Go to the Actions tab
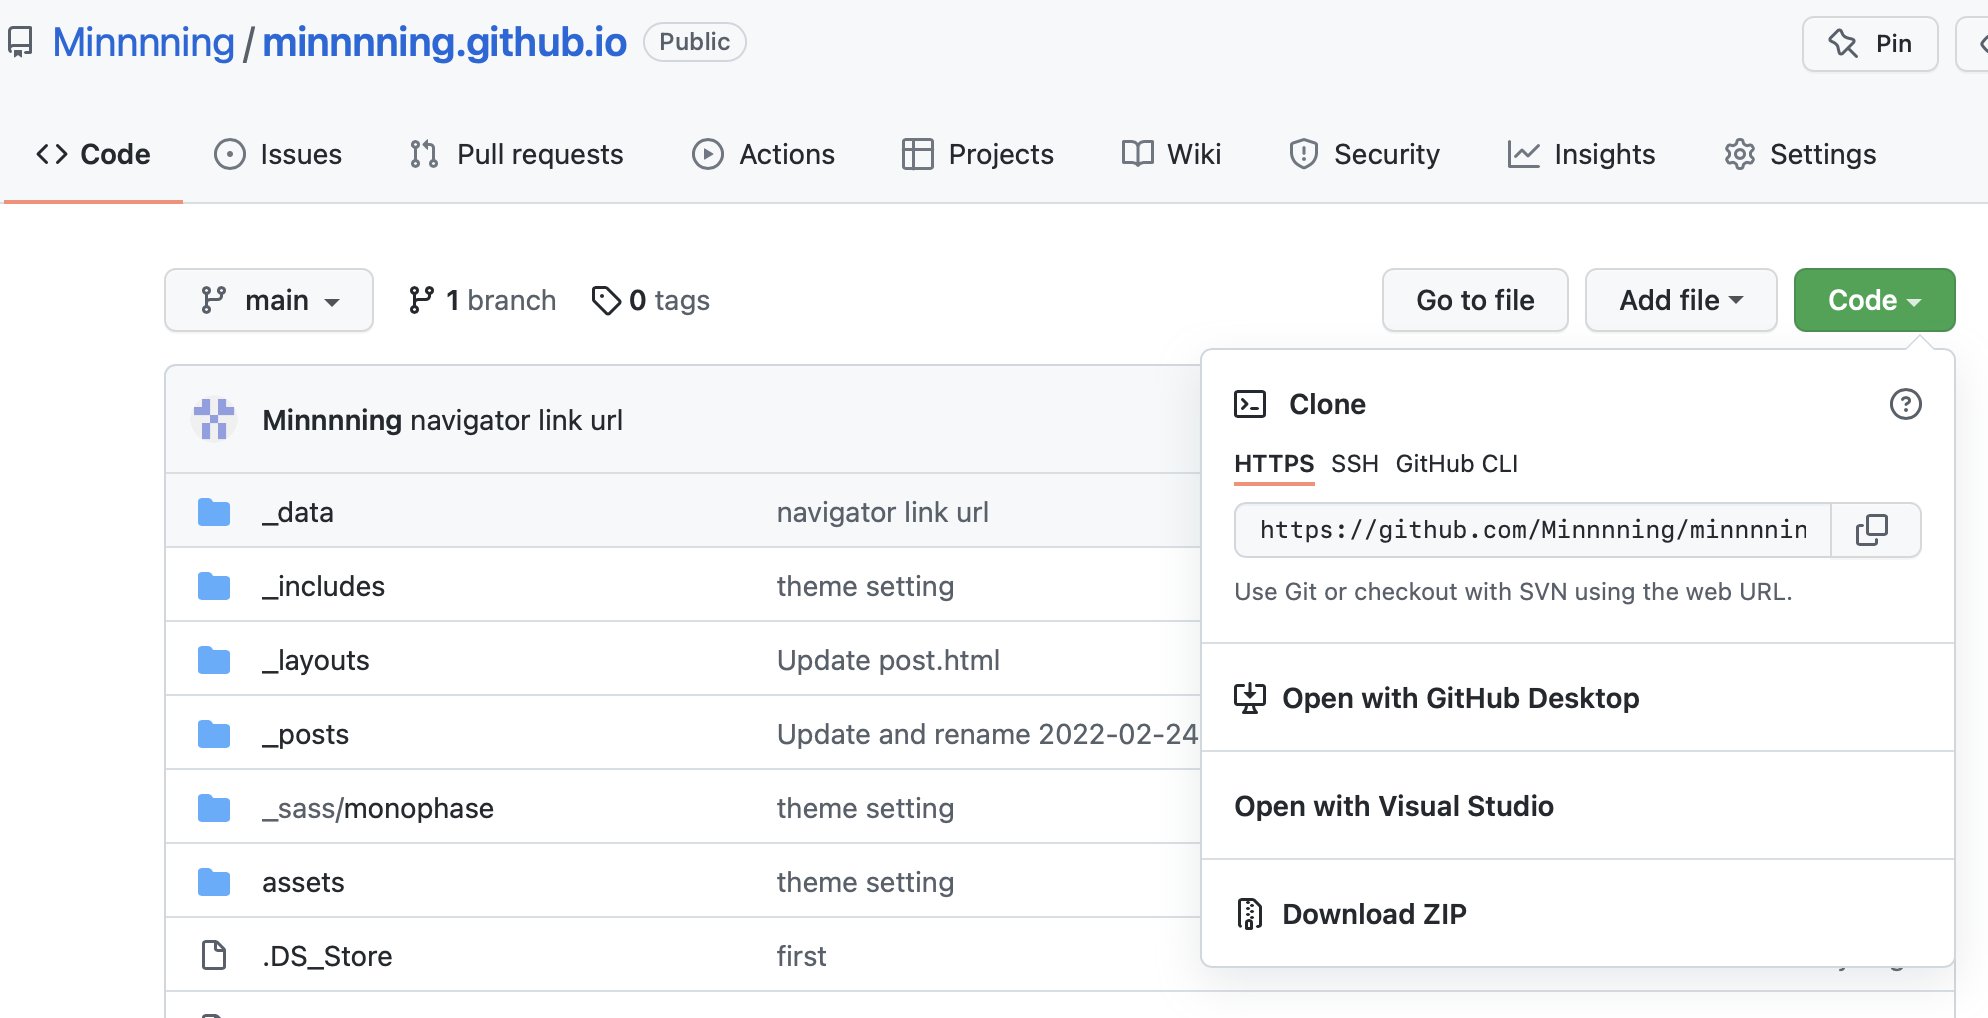The width and height of the screenshot is (1988, 1018). (x=763, y=154)
